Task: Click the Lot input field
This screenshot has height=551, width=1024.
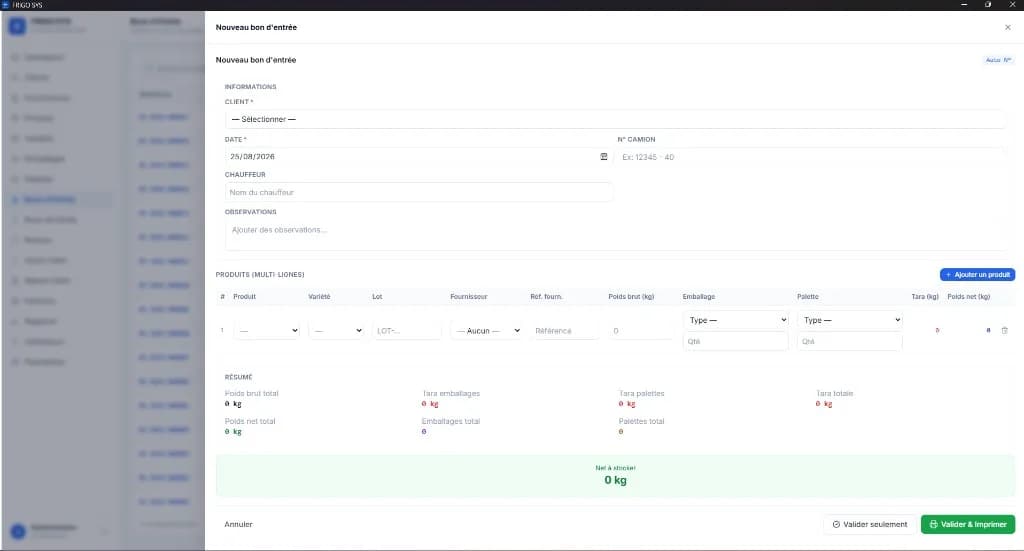Action: (407, 331)
